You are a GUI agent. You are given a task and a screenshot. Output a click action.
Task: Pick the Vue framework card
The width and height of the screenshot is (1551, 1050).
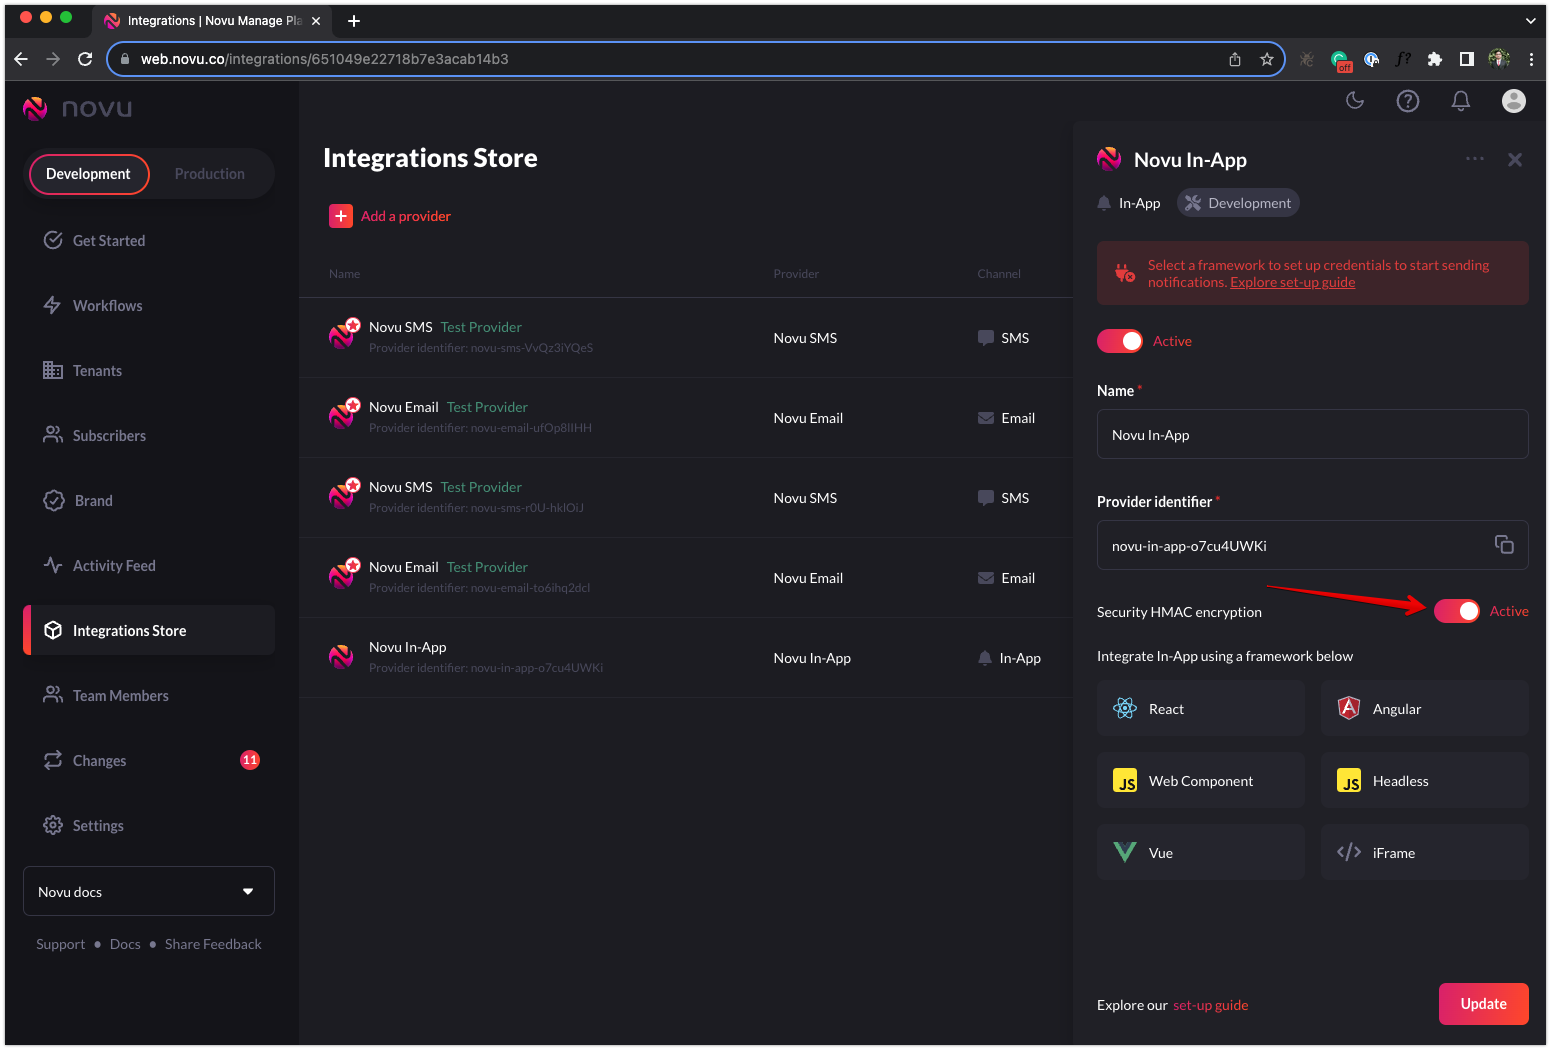[1201, 852]
